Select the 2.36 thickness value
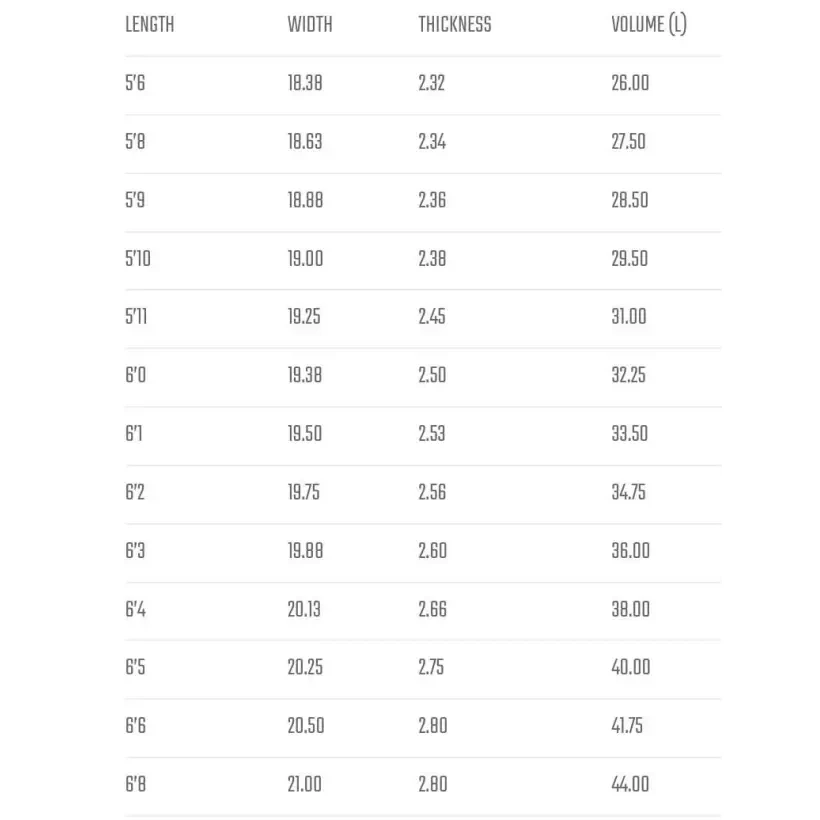The image size is (820, 820). (432, 200)
